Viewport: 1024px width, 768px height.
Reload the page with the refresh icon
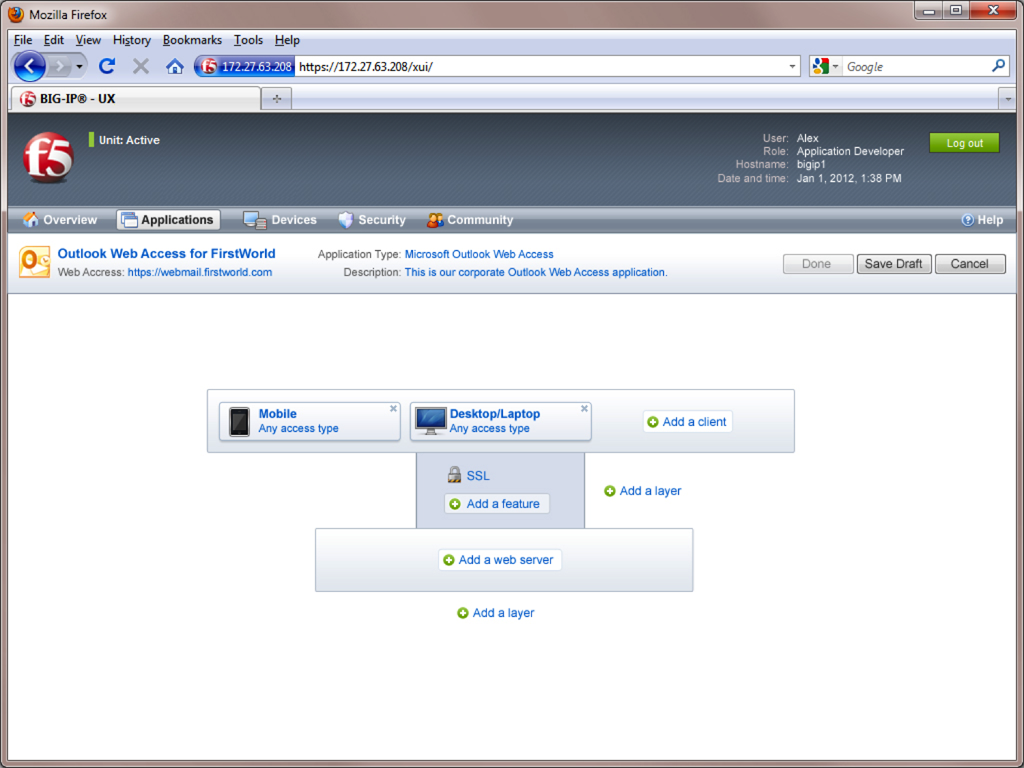(x=107, y=66)
